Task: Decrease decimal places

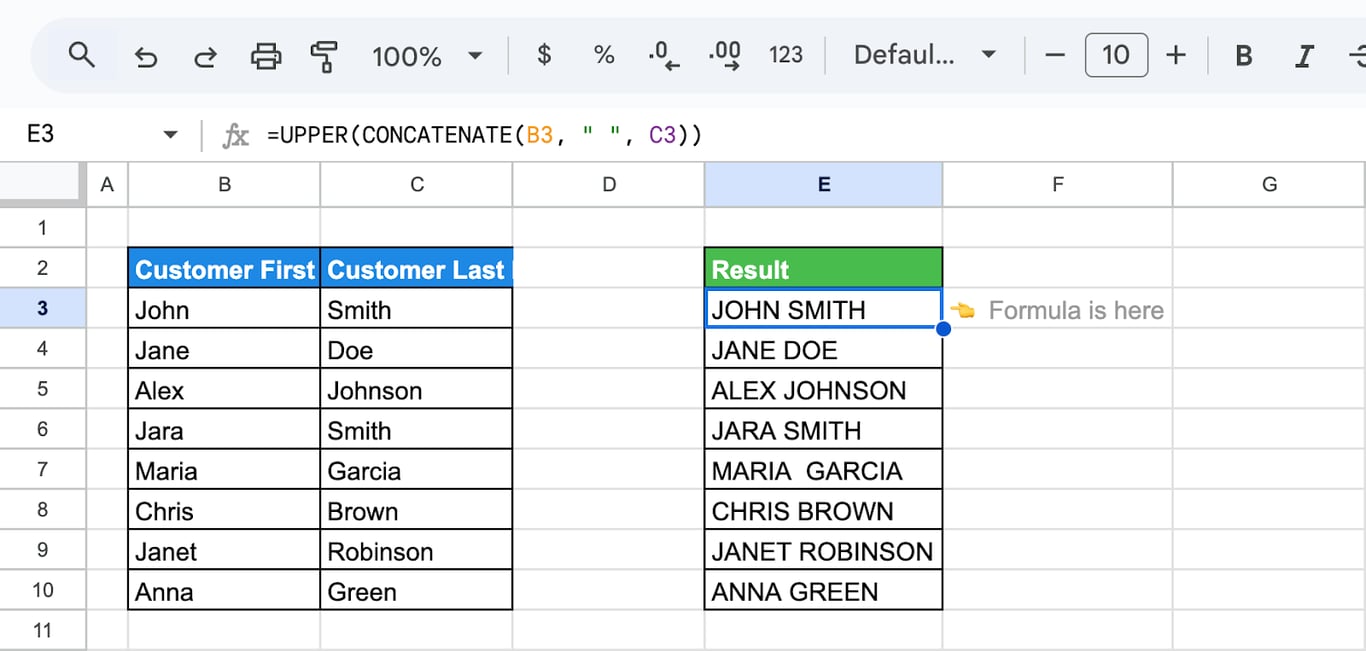Action: pos(664,55)
